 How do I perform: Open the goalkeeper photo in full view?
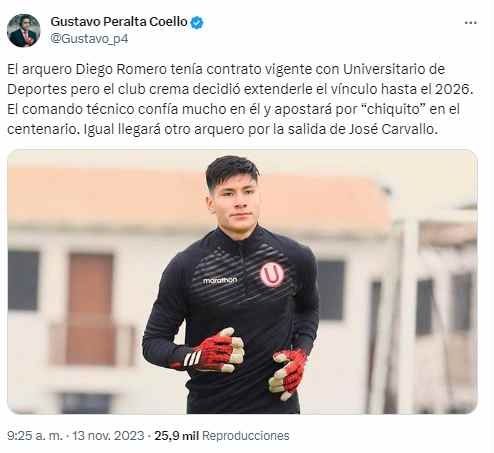pos(242,282)
